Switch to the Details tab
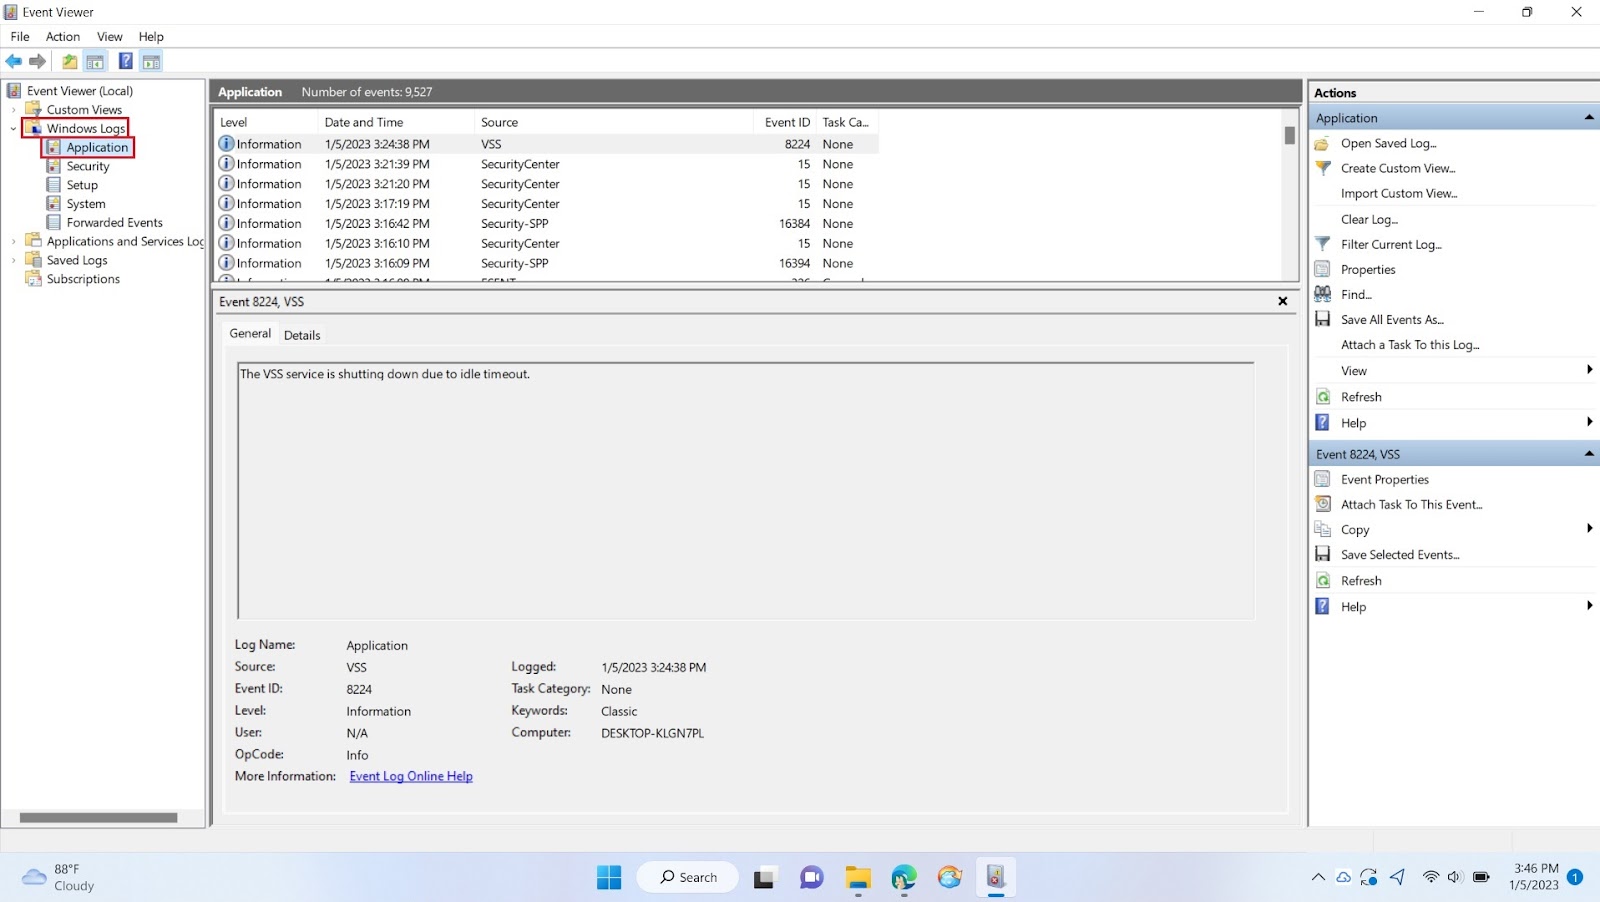 pos(302,335)
